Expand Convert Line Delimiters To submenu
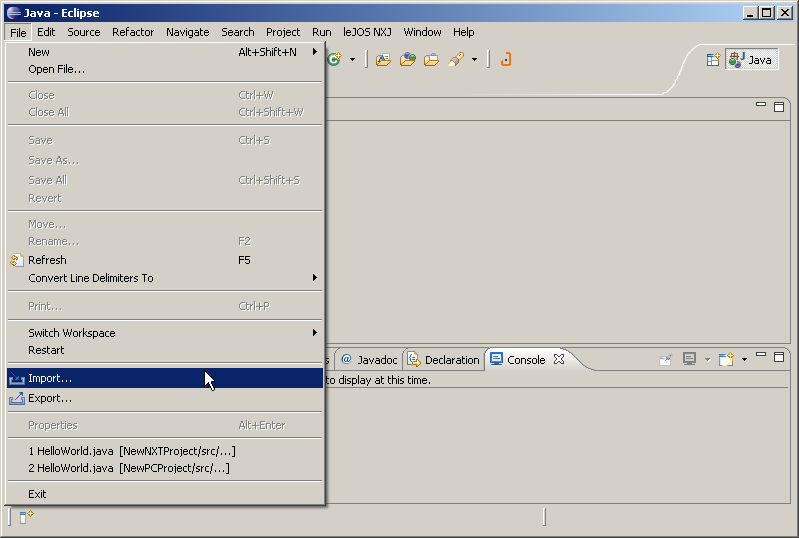Screen dimensions: 799x538 pos(165,278)
